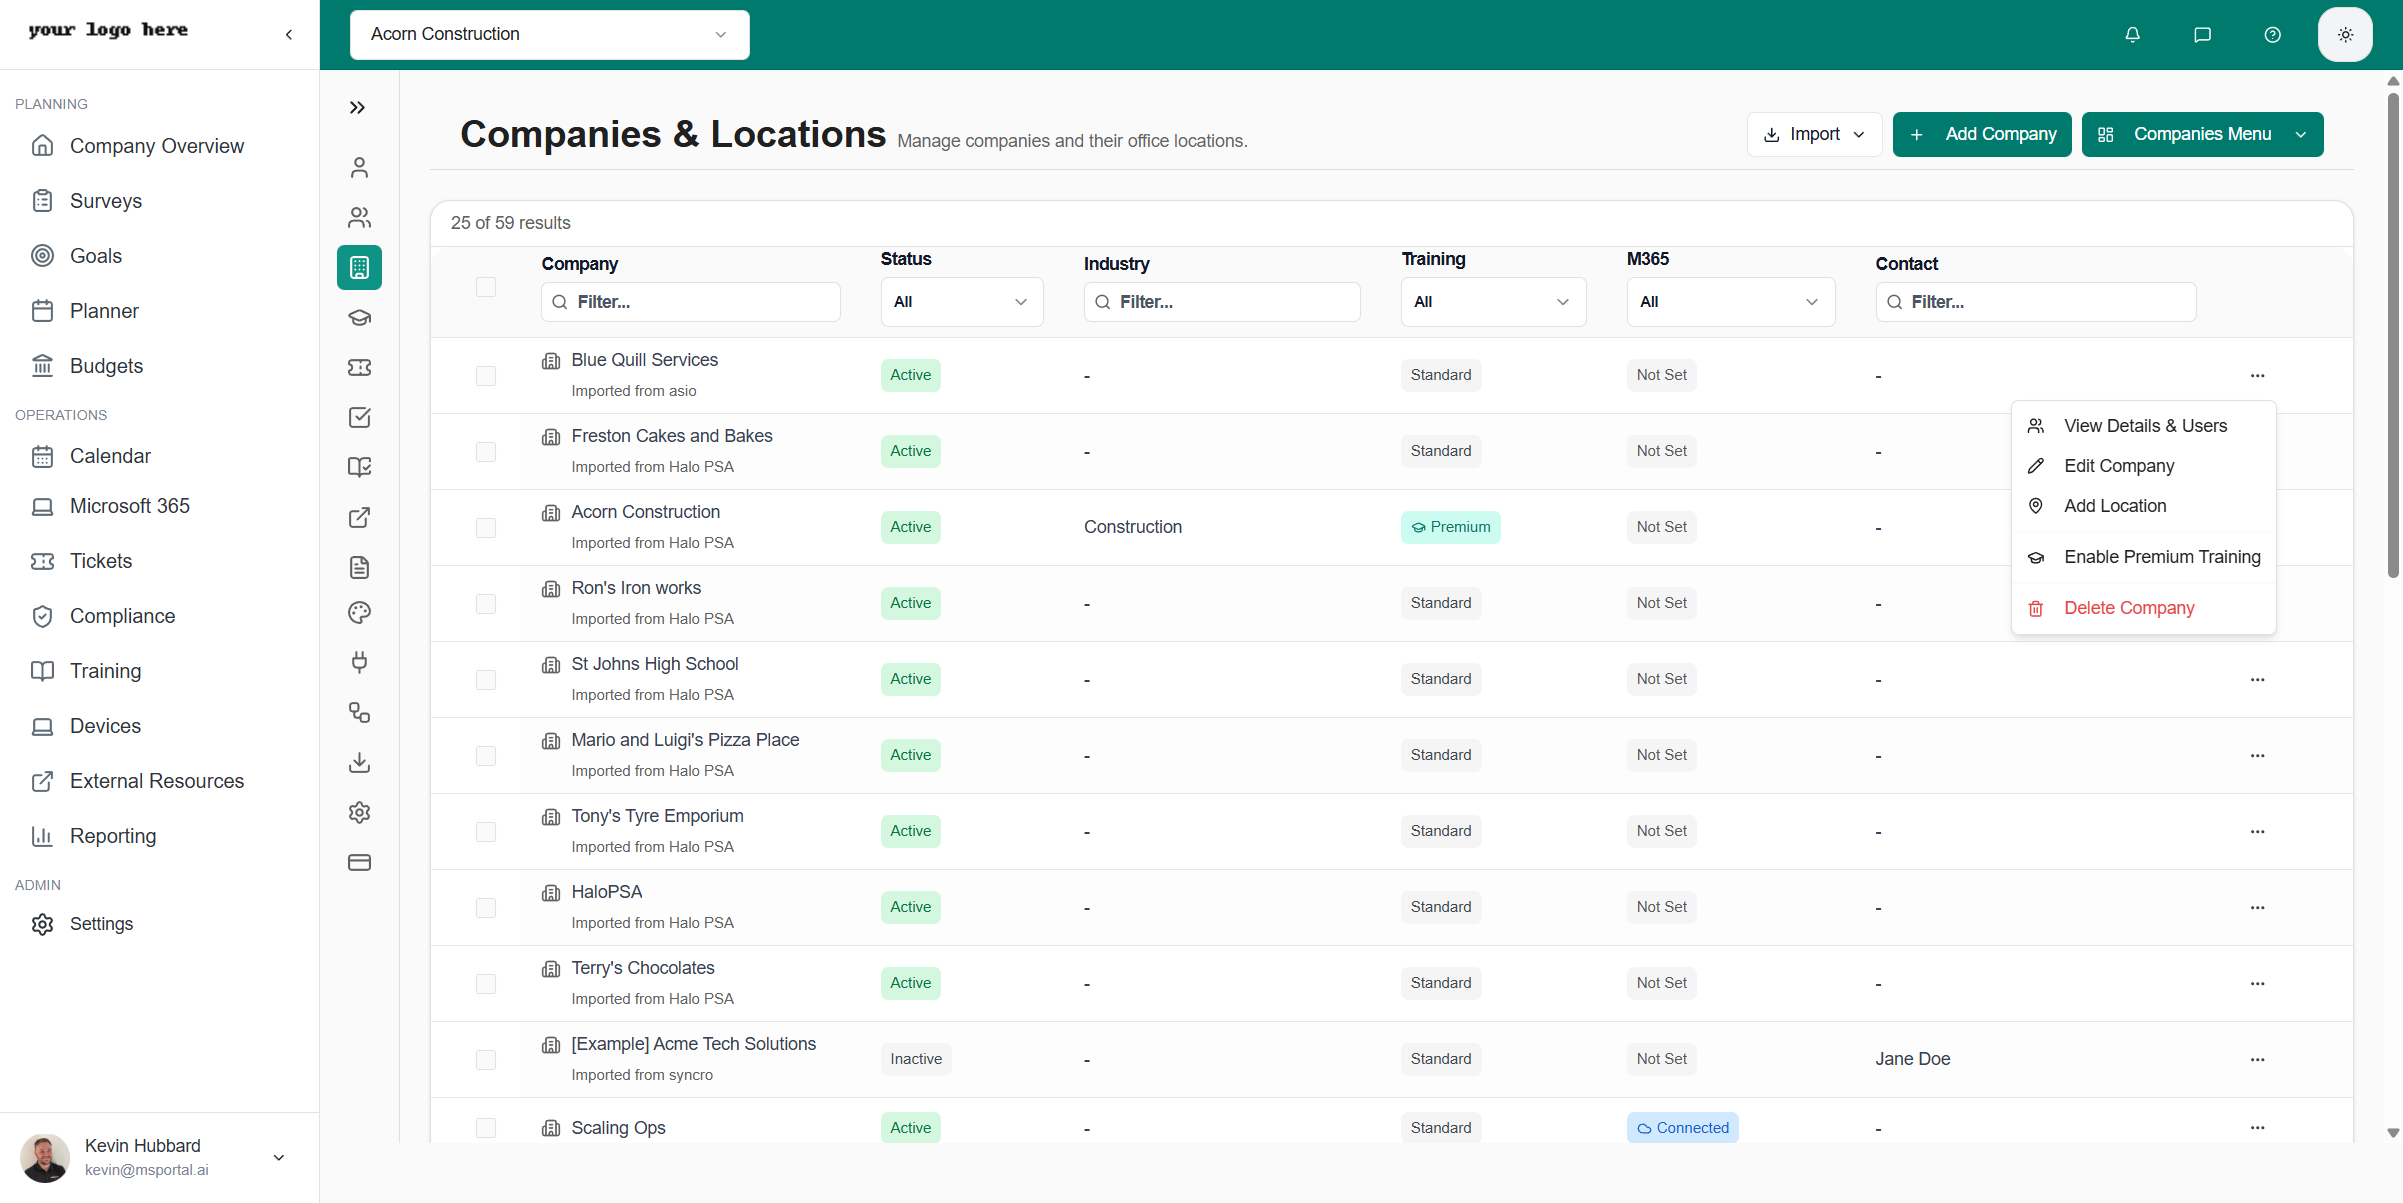
Task: Select the Blue Quill Services row checkbox
Action: coord(486,375)
